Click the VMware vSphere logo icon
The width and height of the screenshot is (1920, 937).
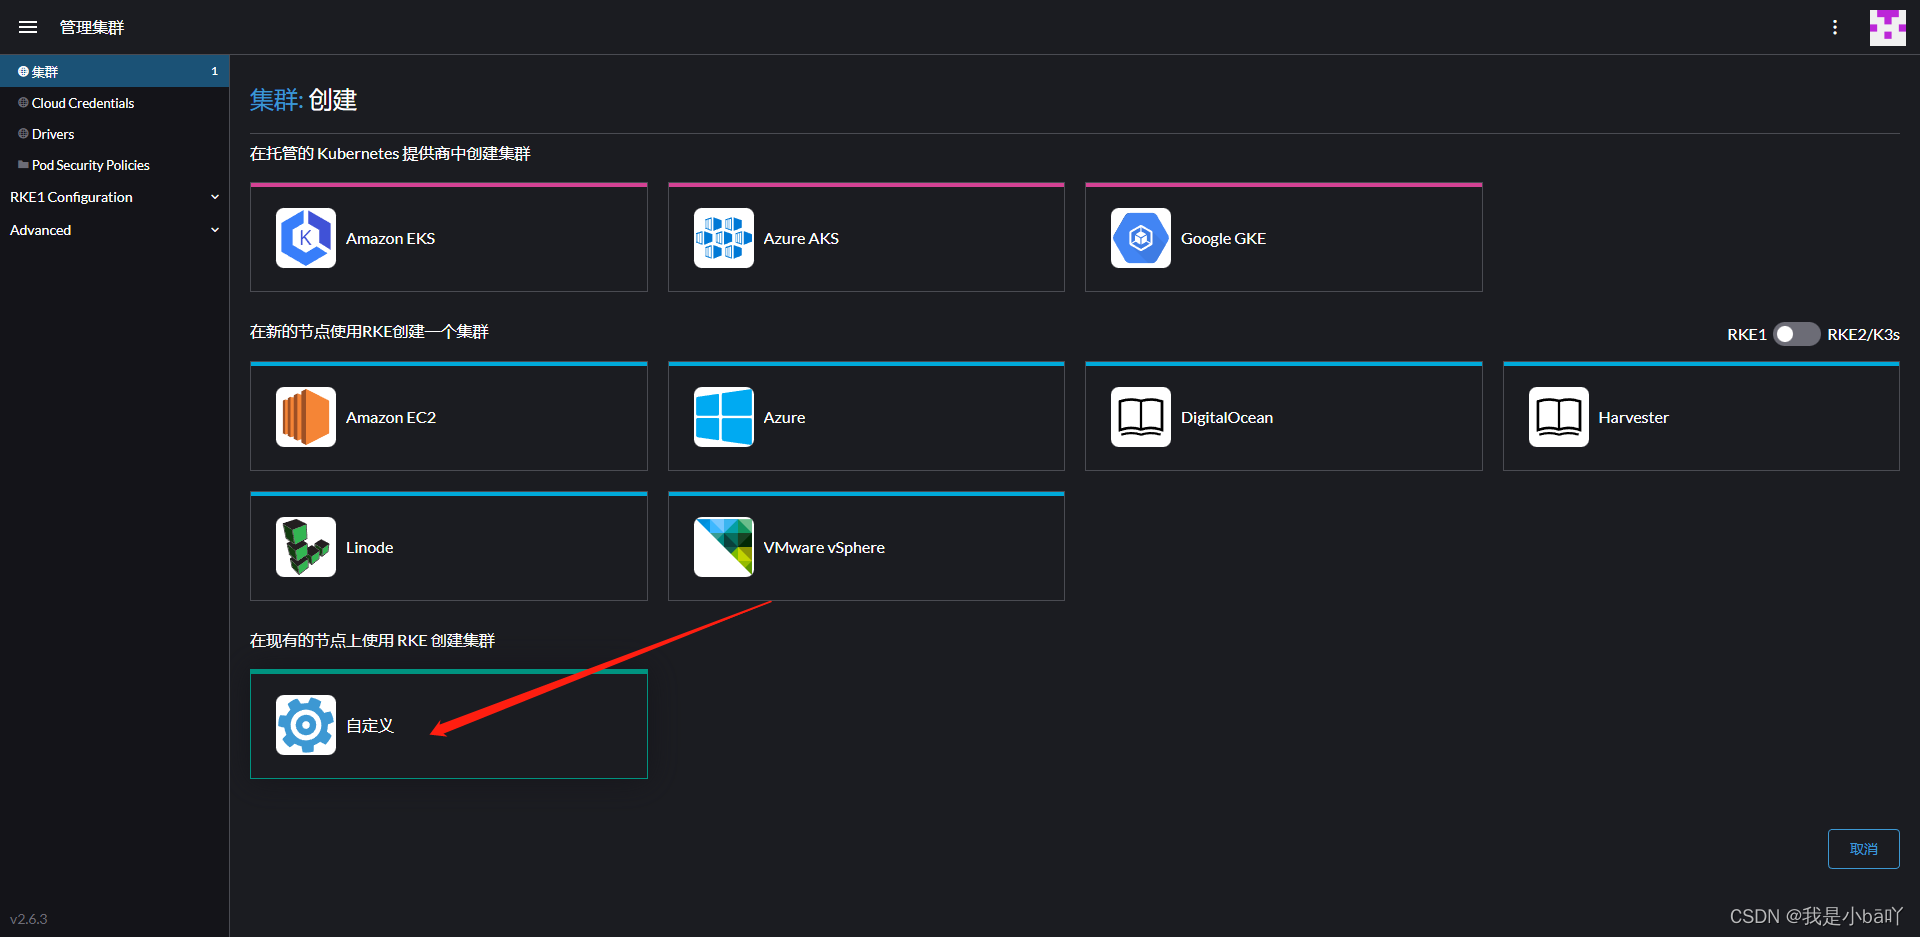724,547
